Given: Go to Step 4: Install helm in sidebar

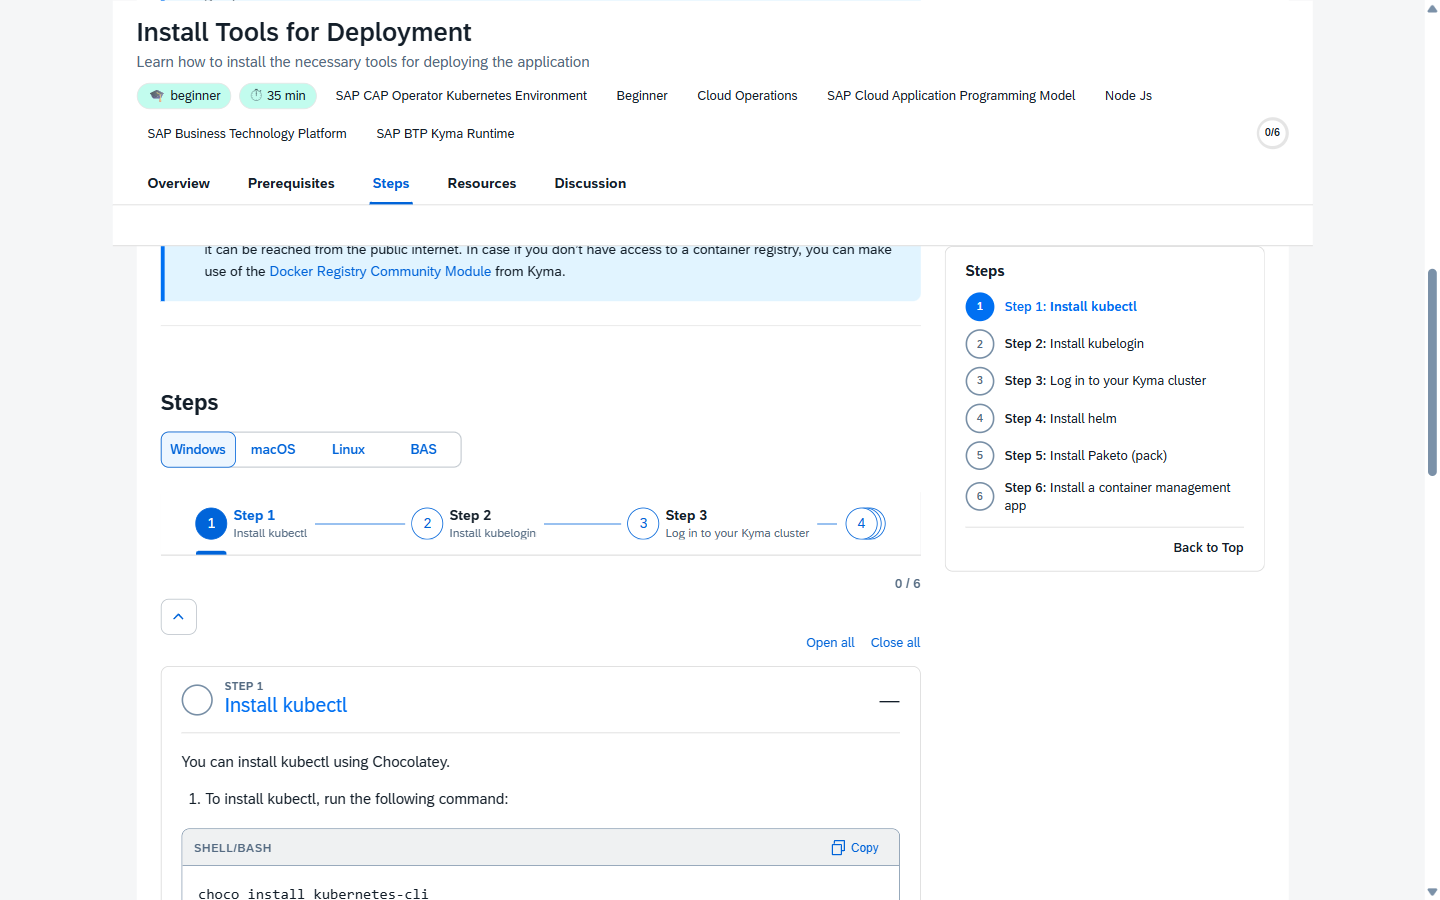Looking at the screenshot, I should 1060,419.
